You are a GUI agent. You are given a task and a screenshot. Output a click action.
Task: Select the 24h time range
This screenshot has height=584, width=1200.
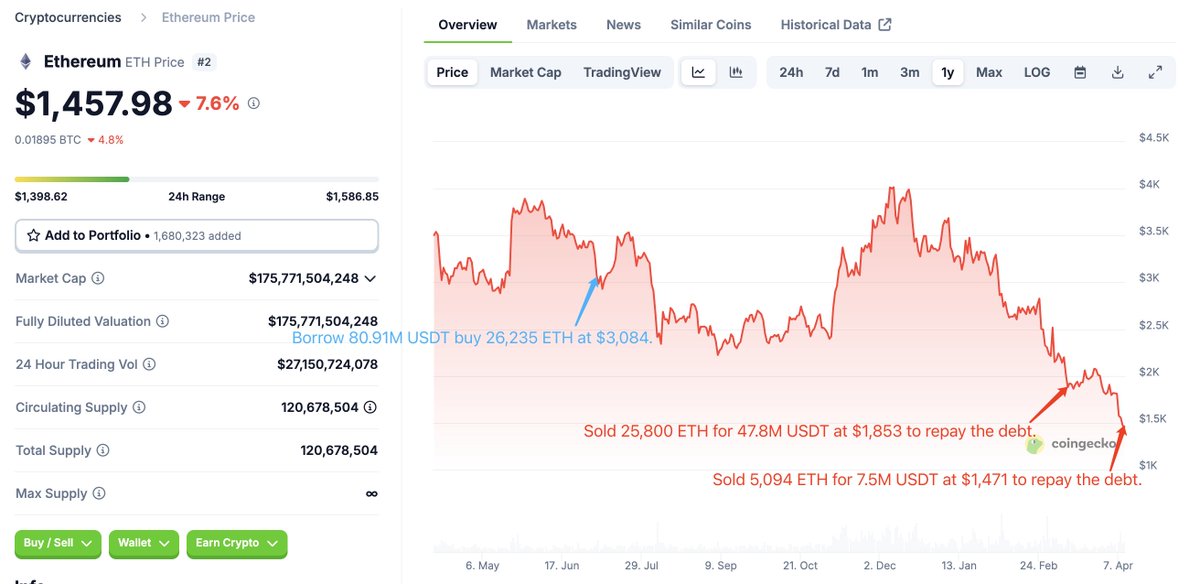point(791,72)
